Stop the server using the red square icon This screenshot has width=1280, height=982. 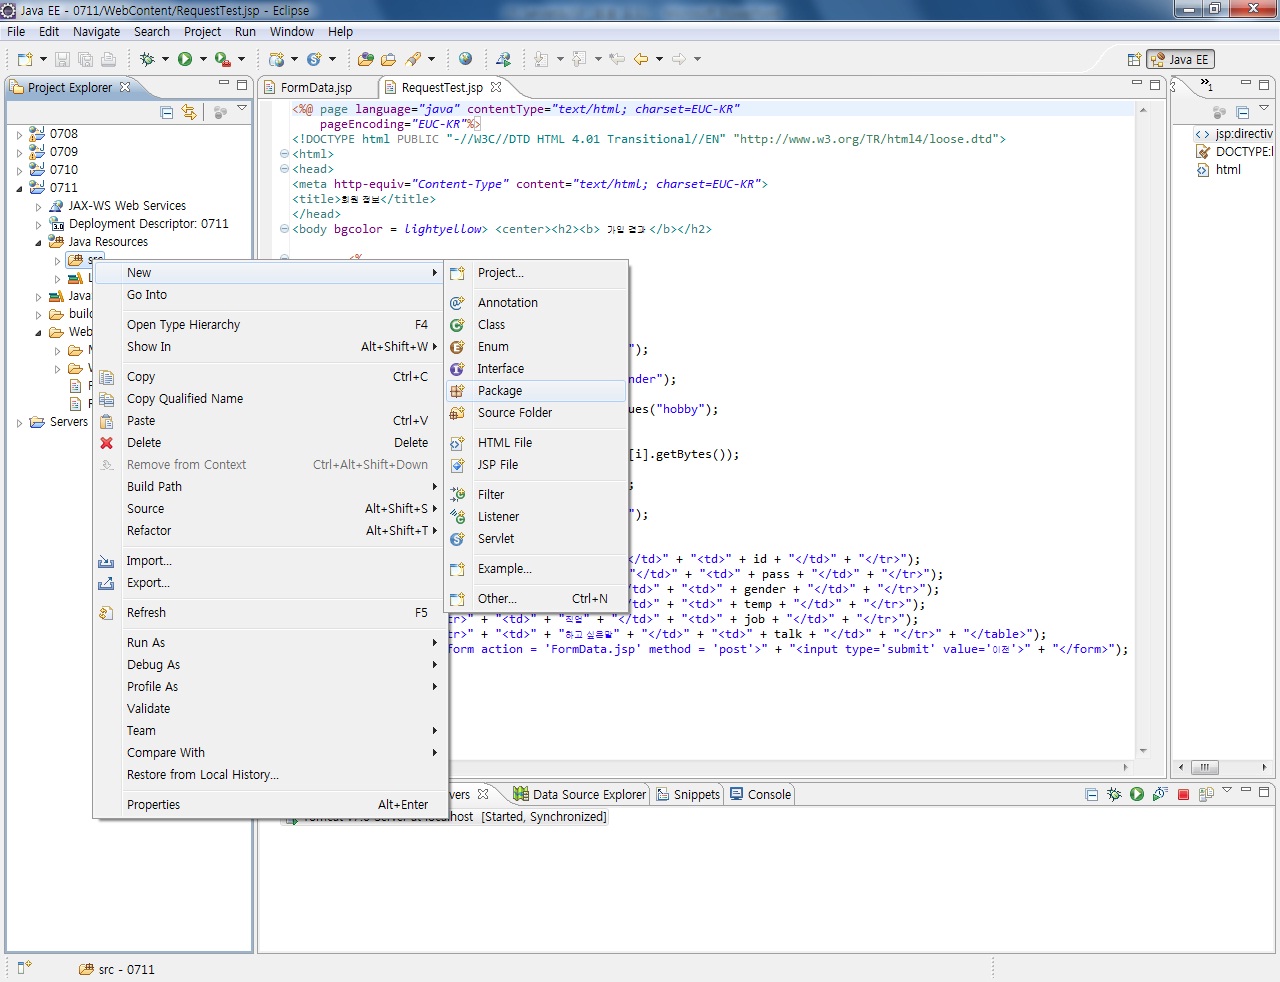click(1184, 793)
